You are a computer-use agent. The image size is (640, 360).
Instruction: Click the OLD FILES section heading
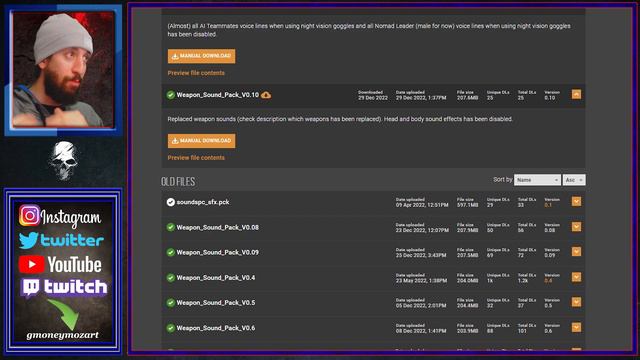(178, 182)
